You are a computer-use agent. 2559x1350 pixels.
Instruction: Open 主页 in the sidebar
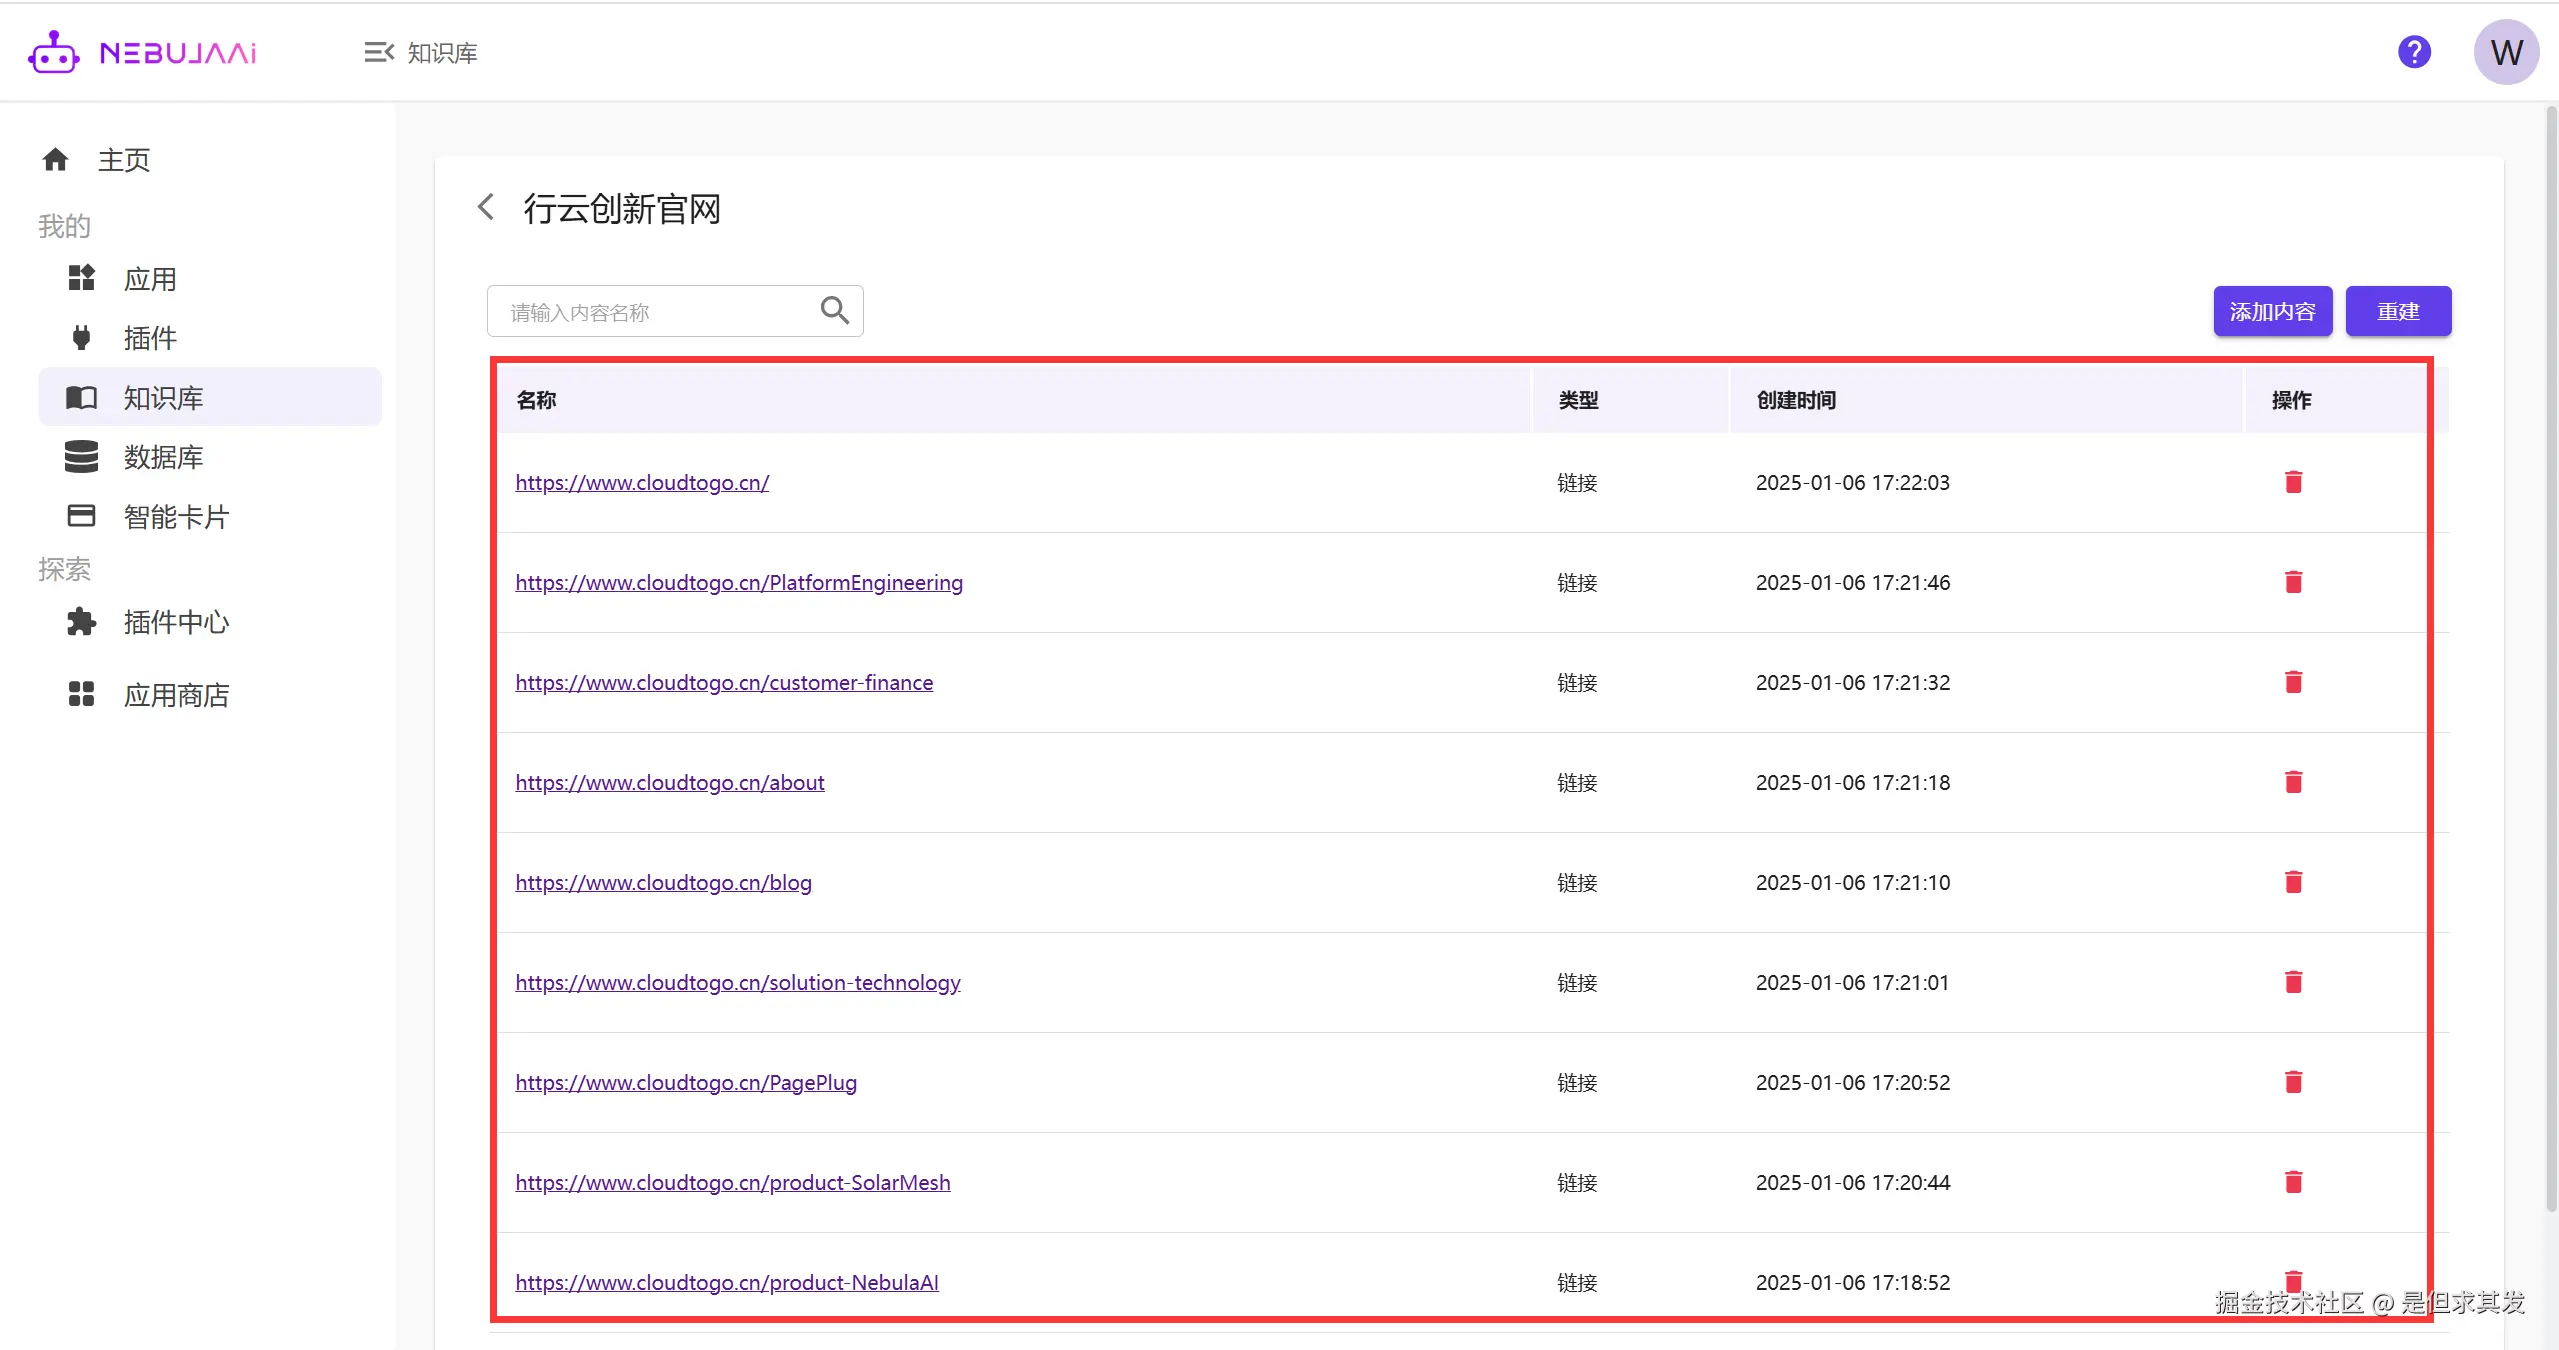point(123,160)
